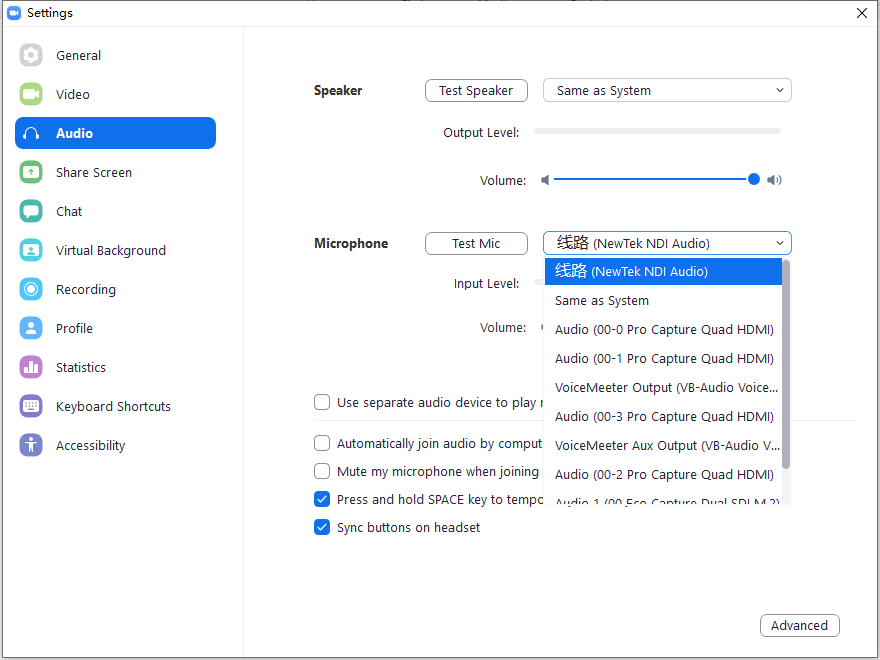Open the Speaker 'Same as System' dropdown
Viewport: 880px width, 660px height.
666,90
